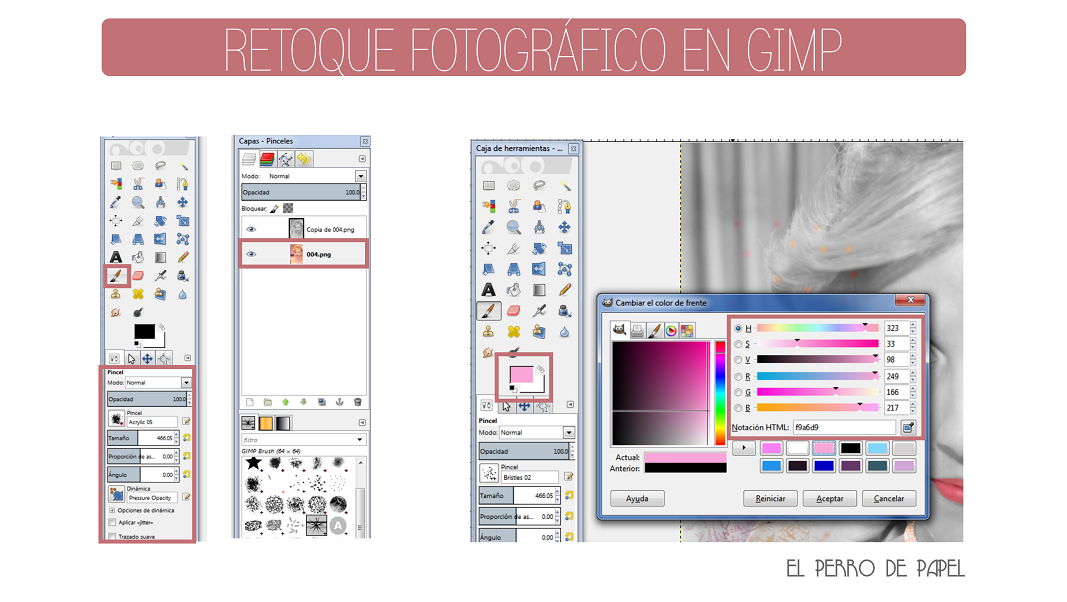Select the Paintbrush tool in the leftmost toolbox
This screenshot has width=1067, height=602.
point(116,275)
